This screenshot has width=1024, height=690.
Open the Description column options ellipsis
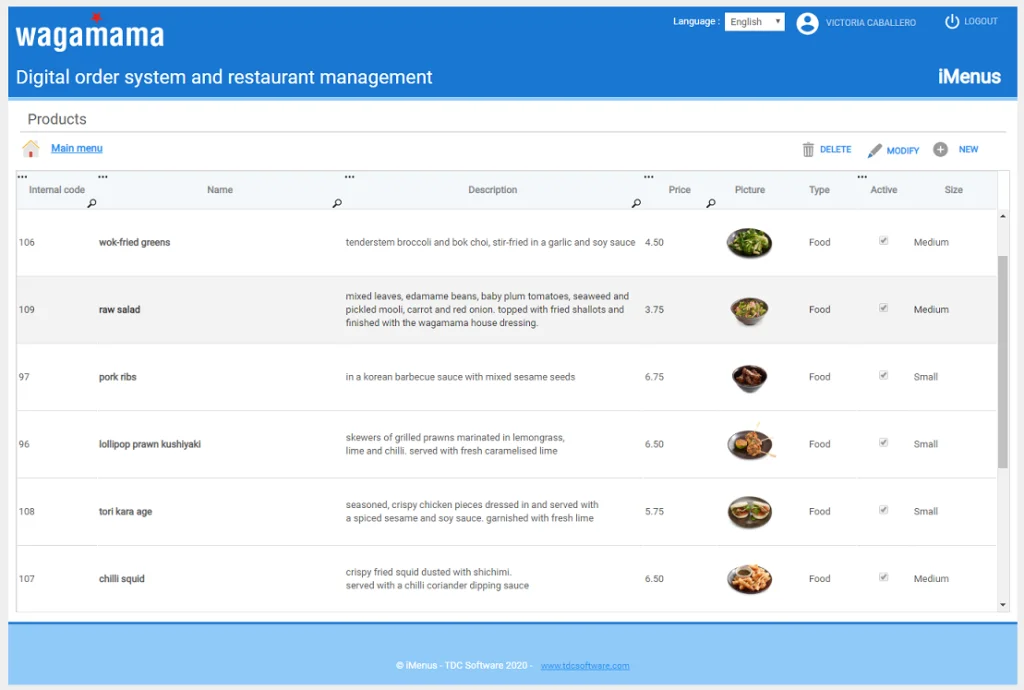349,177
